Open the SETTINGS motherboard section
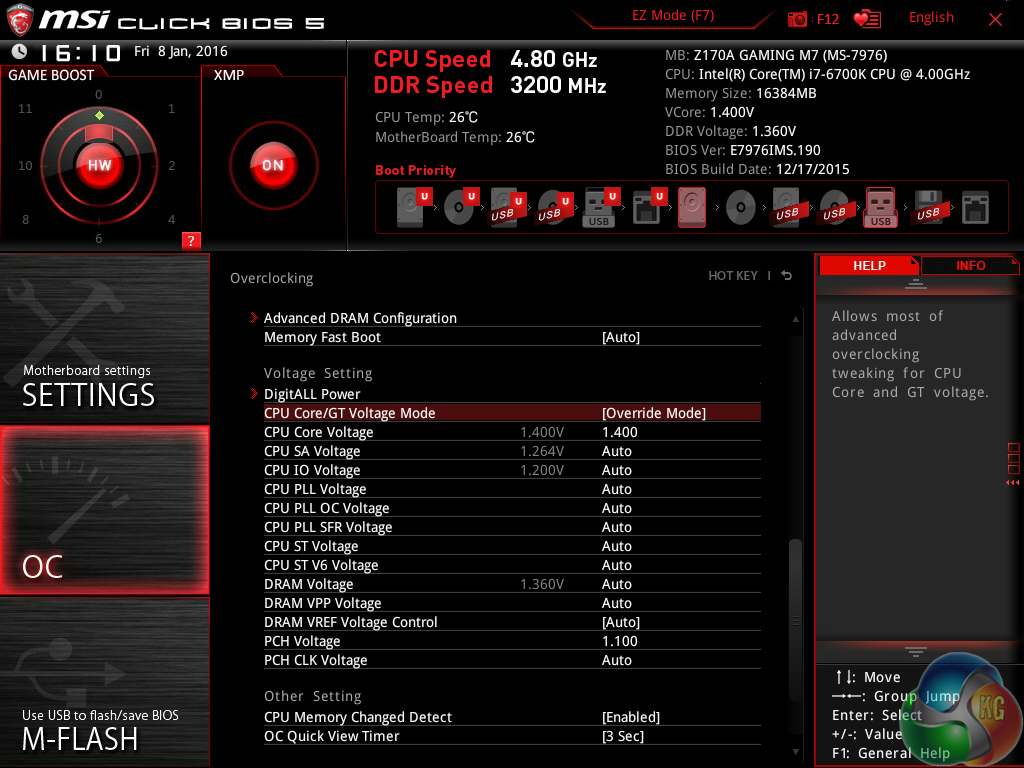This screenshot has width=1024, height=768. coord(104,338)
